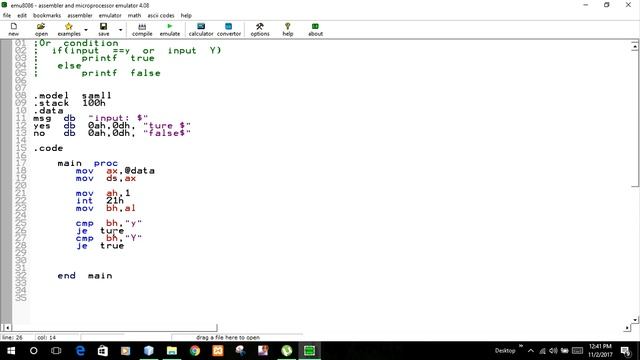The height and width of the screenshot is (360, 640).
Task: Open the emulator menu
Action: click(110, 16)
